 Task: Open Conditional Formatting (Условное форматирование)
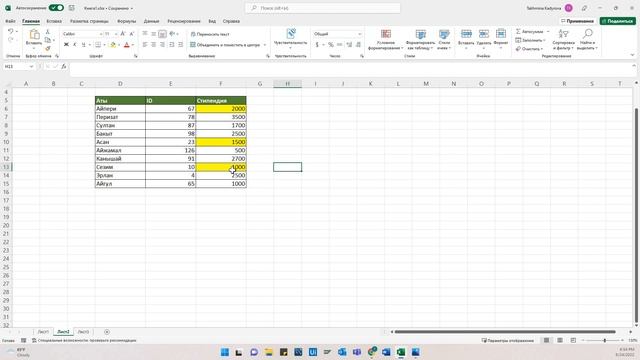tap(386, 39)
